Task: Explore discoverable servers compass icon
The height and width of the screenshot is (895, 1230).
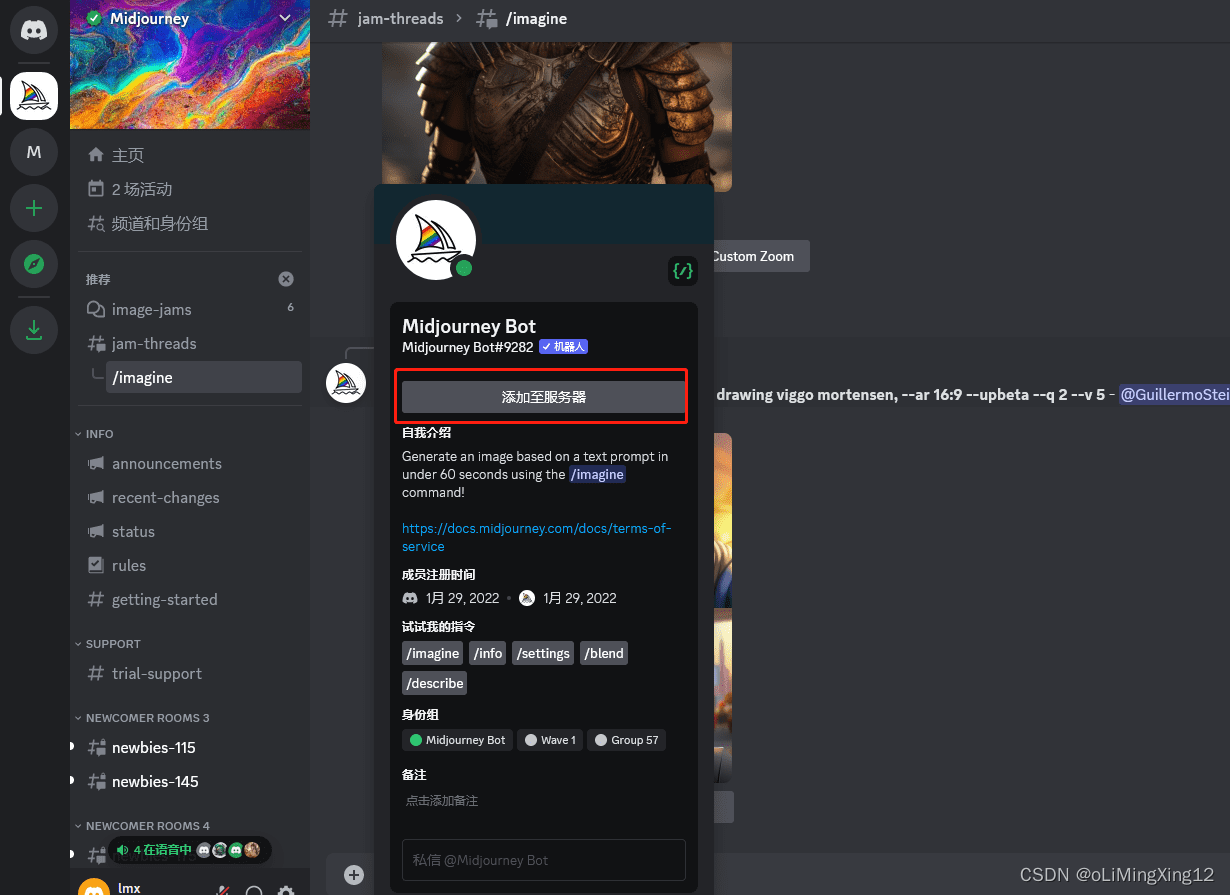Action: pyautogui.click(x=34, y=264)
